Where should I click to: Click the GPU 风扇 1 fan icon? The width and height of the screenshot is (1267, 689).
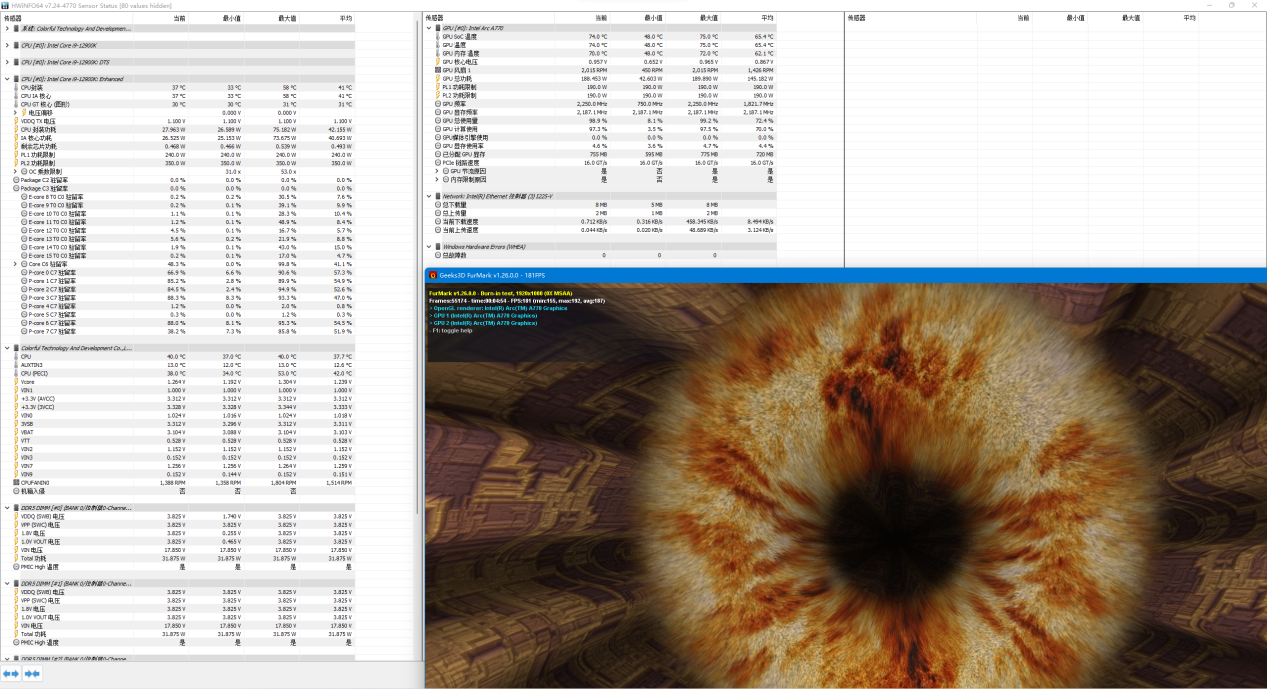pos(438,70)
